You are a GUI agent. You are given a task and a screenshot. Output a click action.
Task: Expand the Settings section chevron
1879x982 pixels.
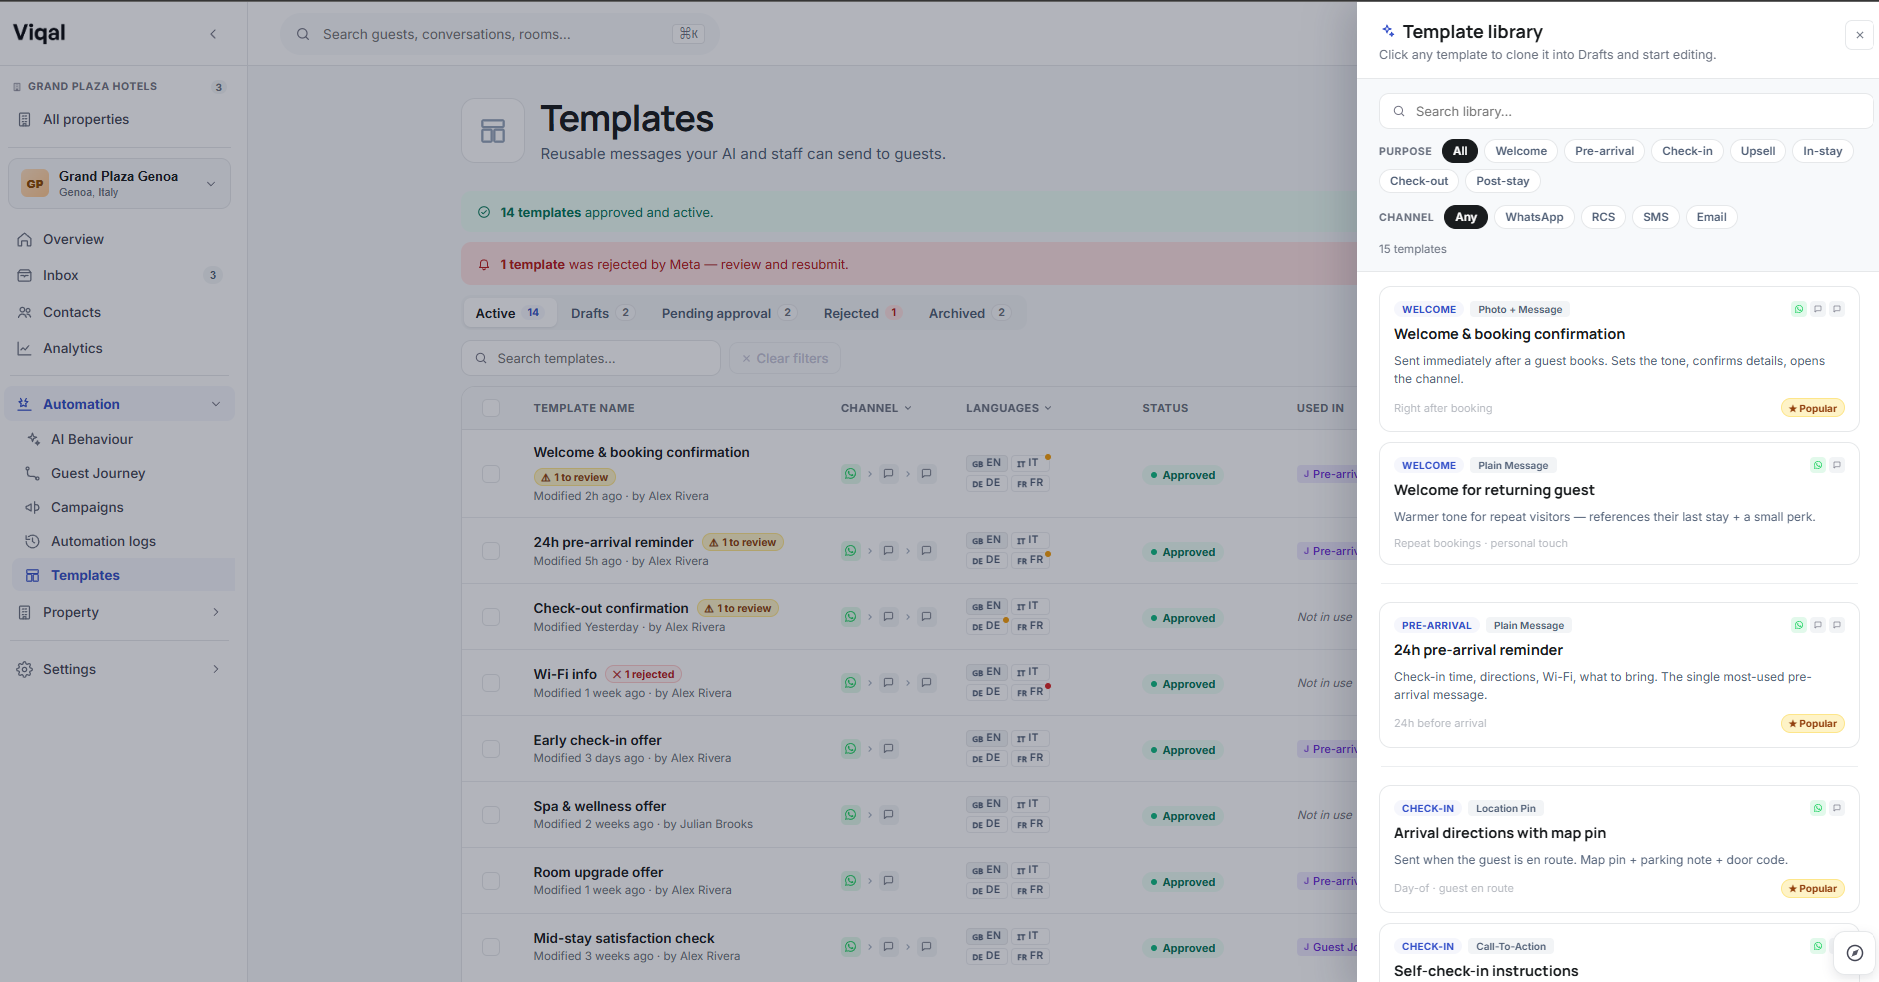pos(216,670)
